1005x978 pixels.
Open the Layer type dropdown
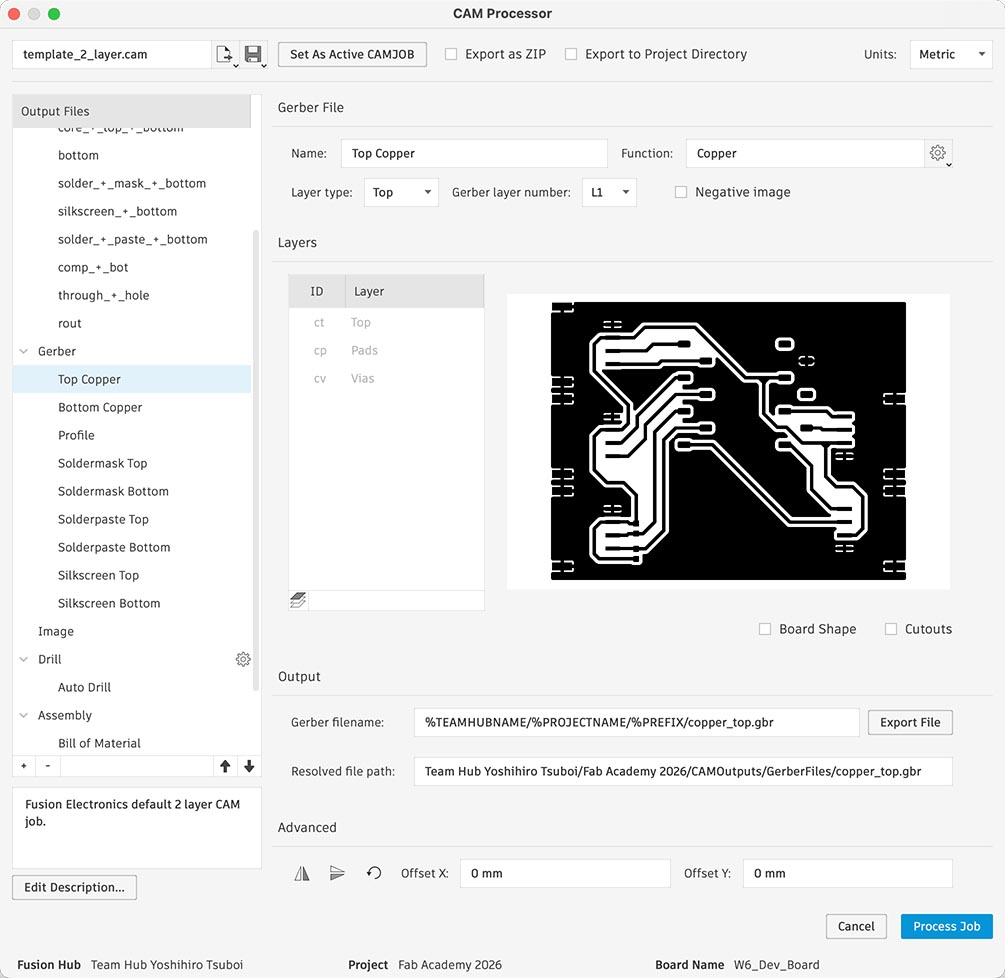tap(401, 192)
